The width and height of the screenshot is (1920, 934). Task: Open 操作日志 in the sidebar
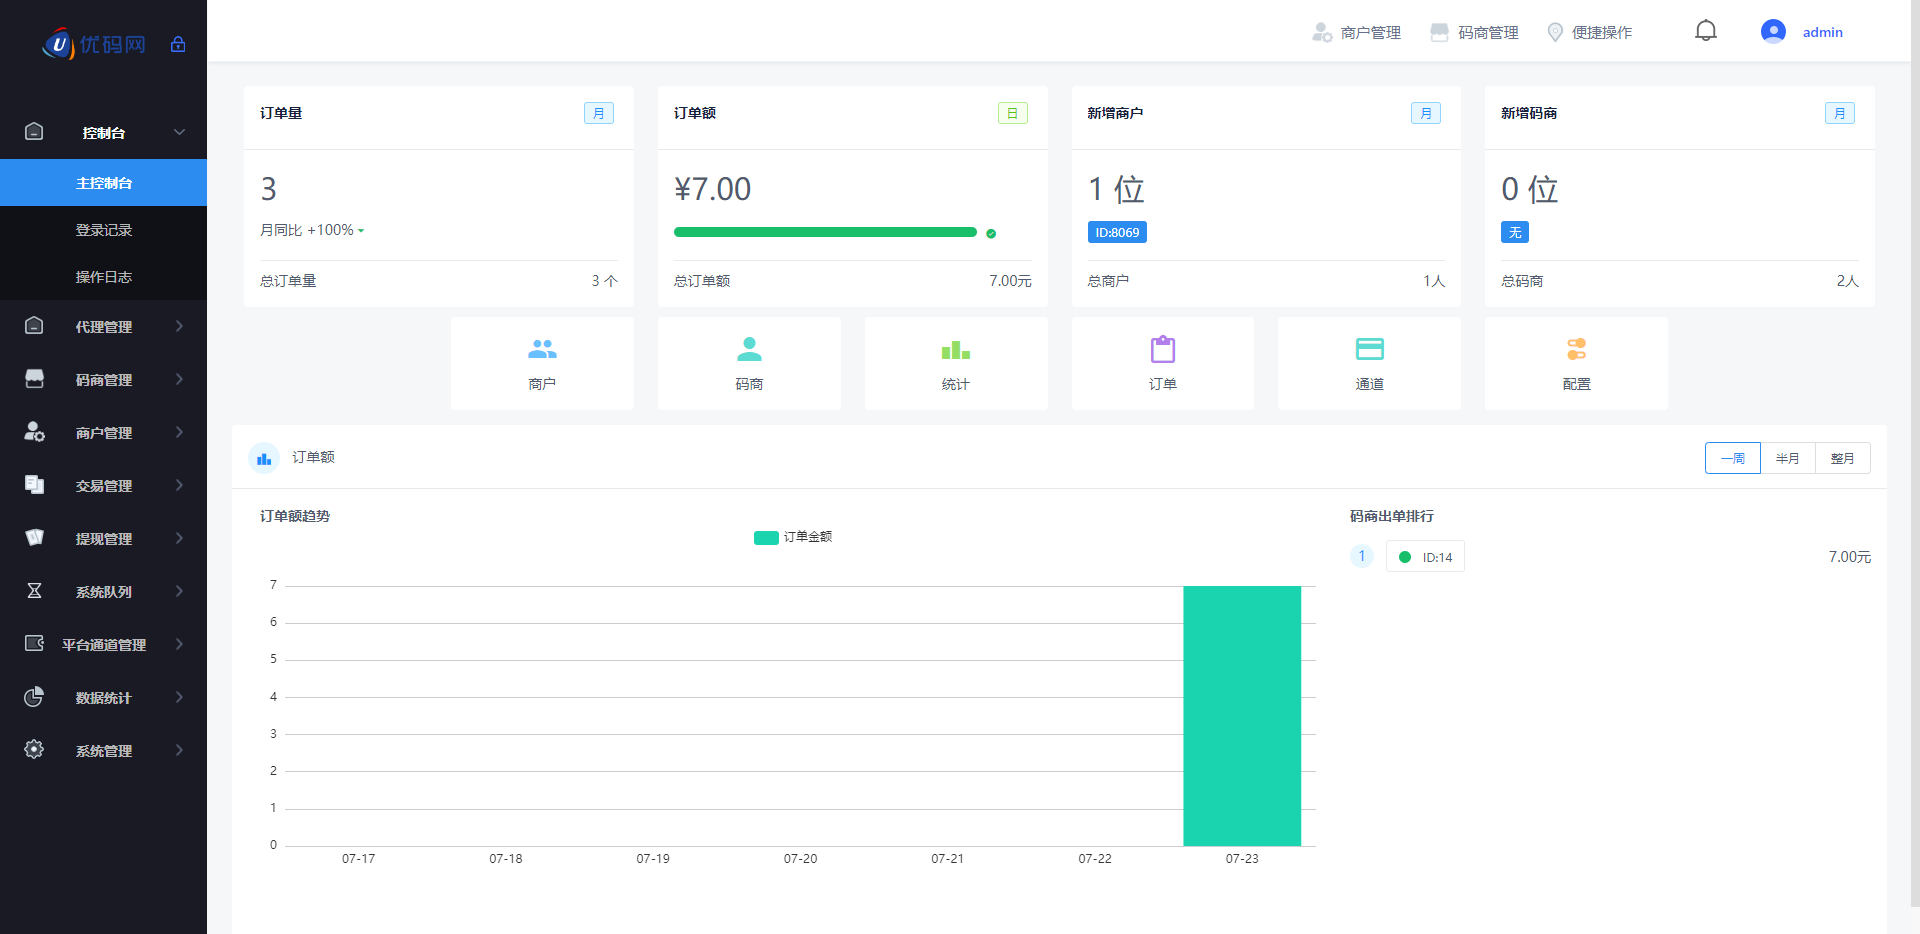point(104,277)
